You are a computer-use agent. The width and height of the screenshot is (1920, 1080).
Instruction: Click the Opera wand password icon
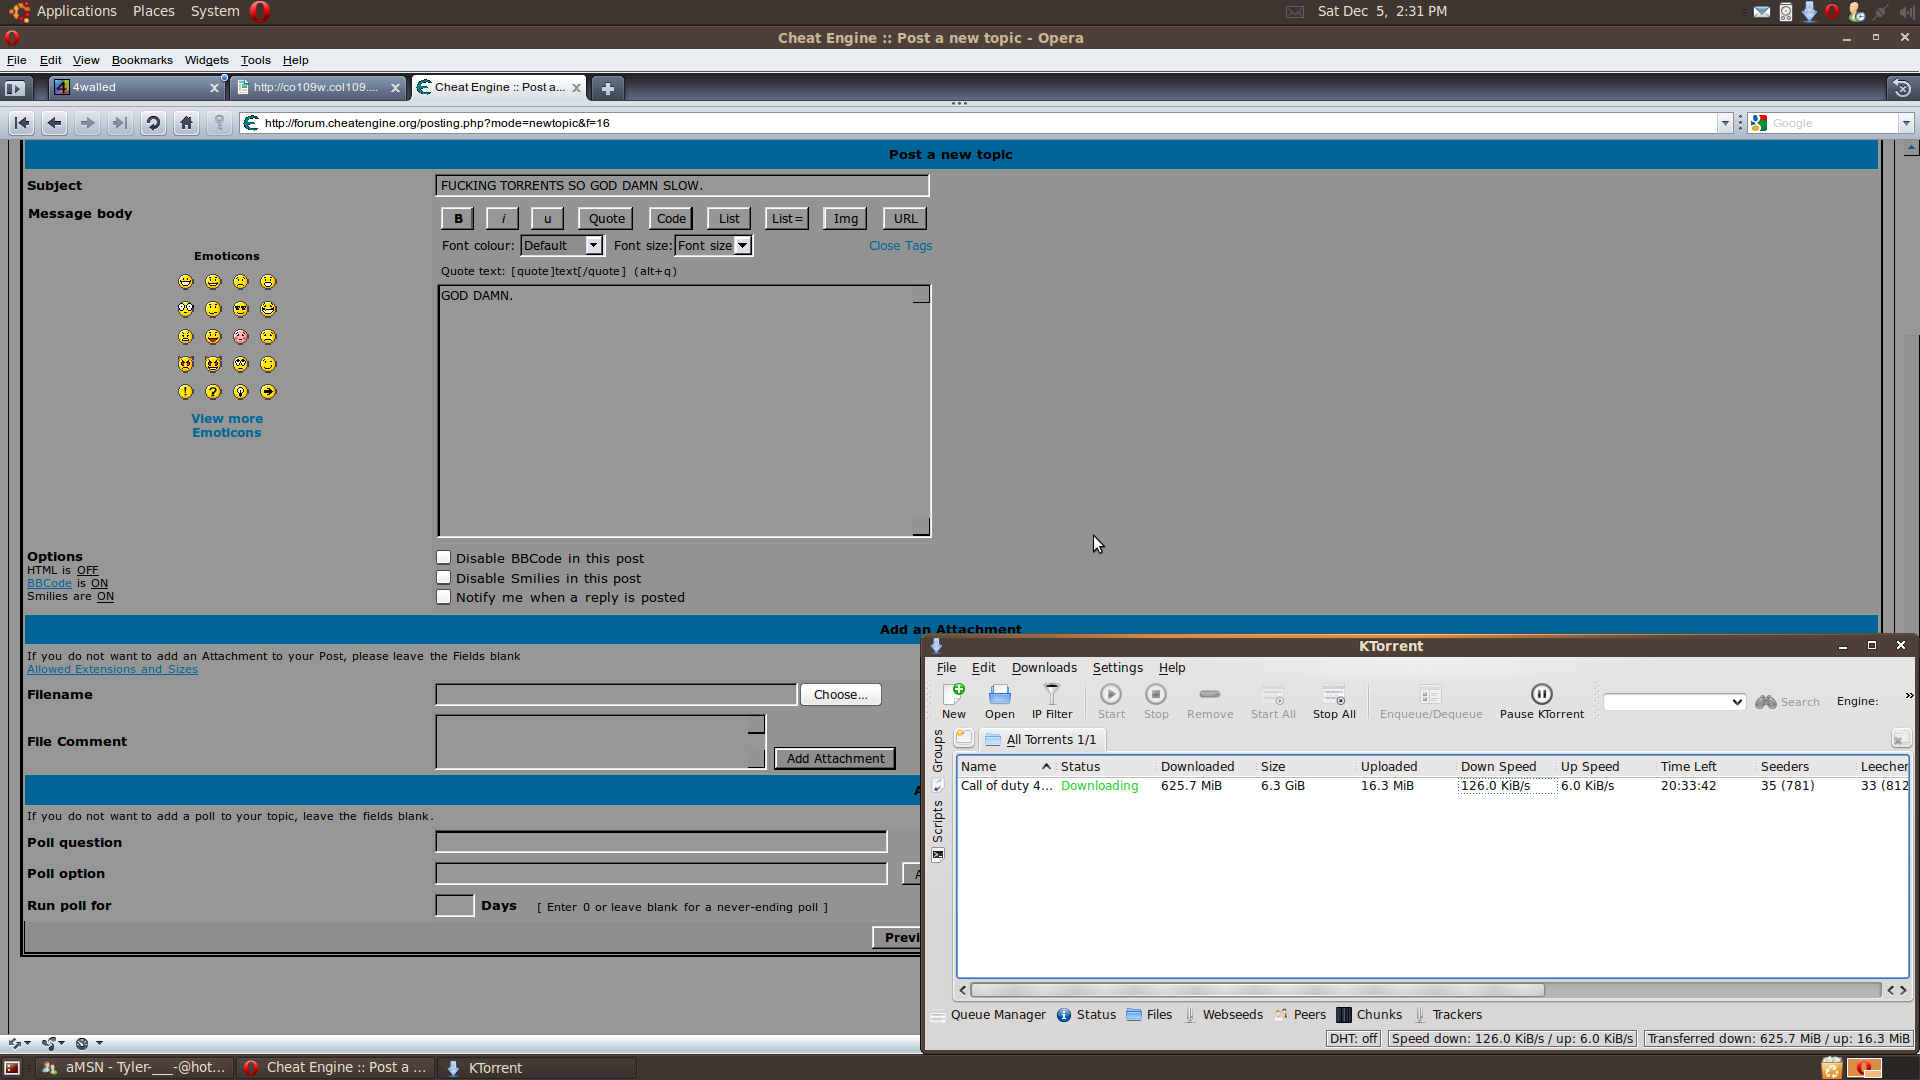point(219,123)
